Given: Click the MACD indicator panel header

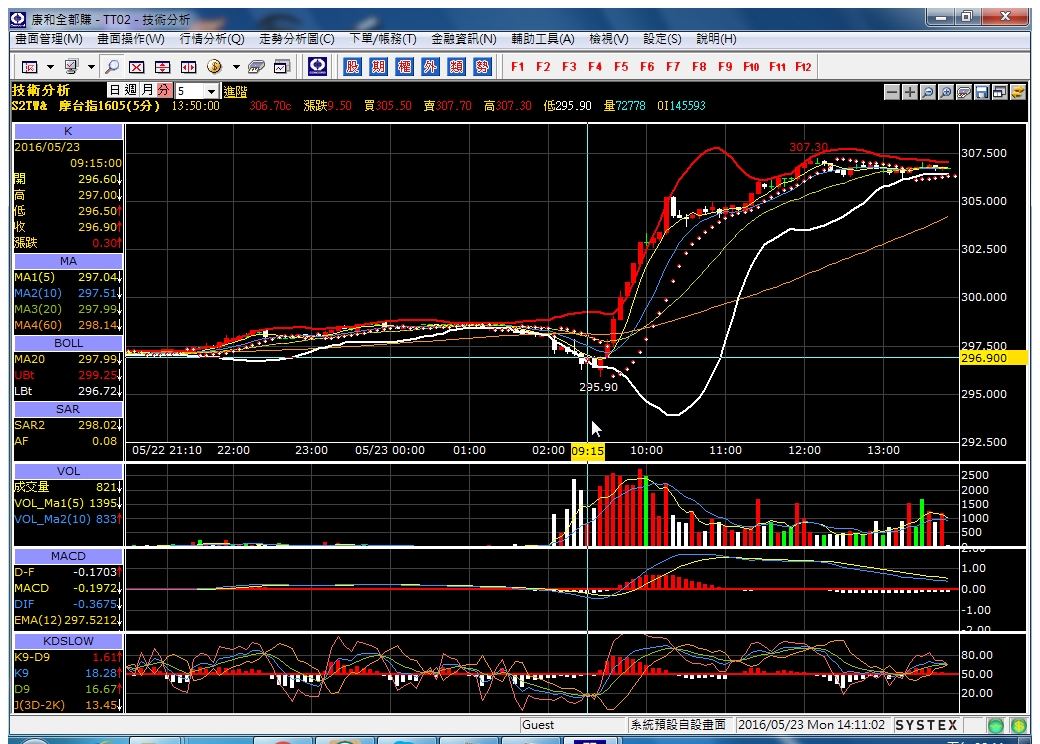Looking at the screenshot, I should (x=68, y=556).
